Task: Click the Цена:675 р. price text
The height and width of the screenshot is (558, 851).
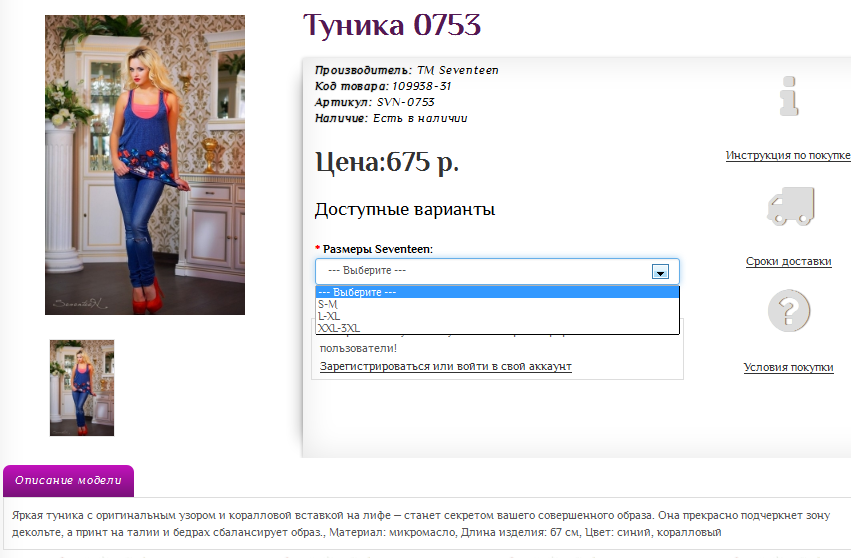Action: [x=387, y=162]
